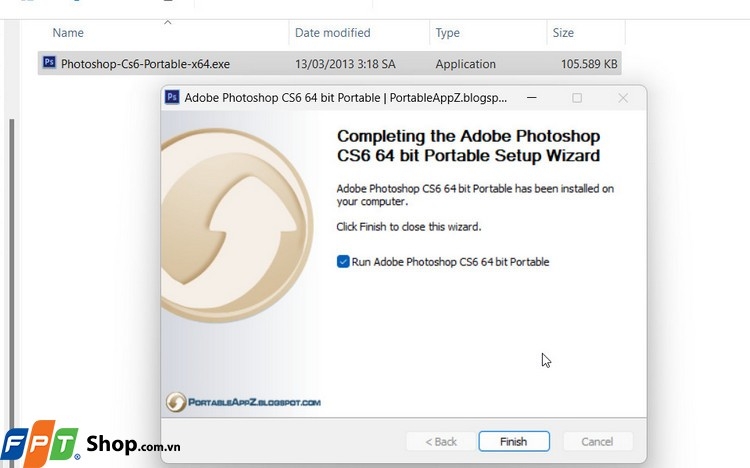Uncheck Run Adobe Photoshop CS6 64 bit Portable

point(343,262)
